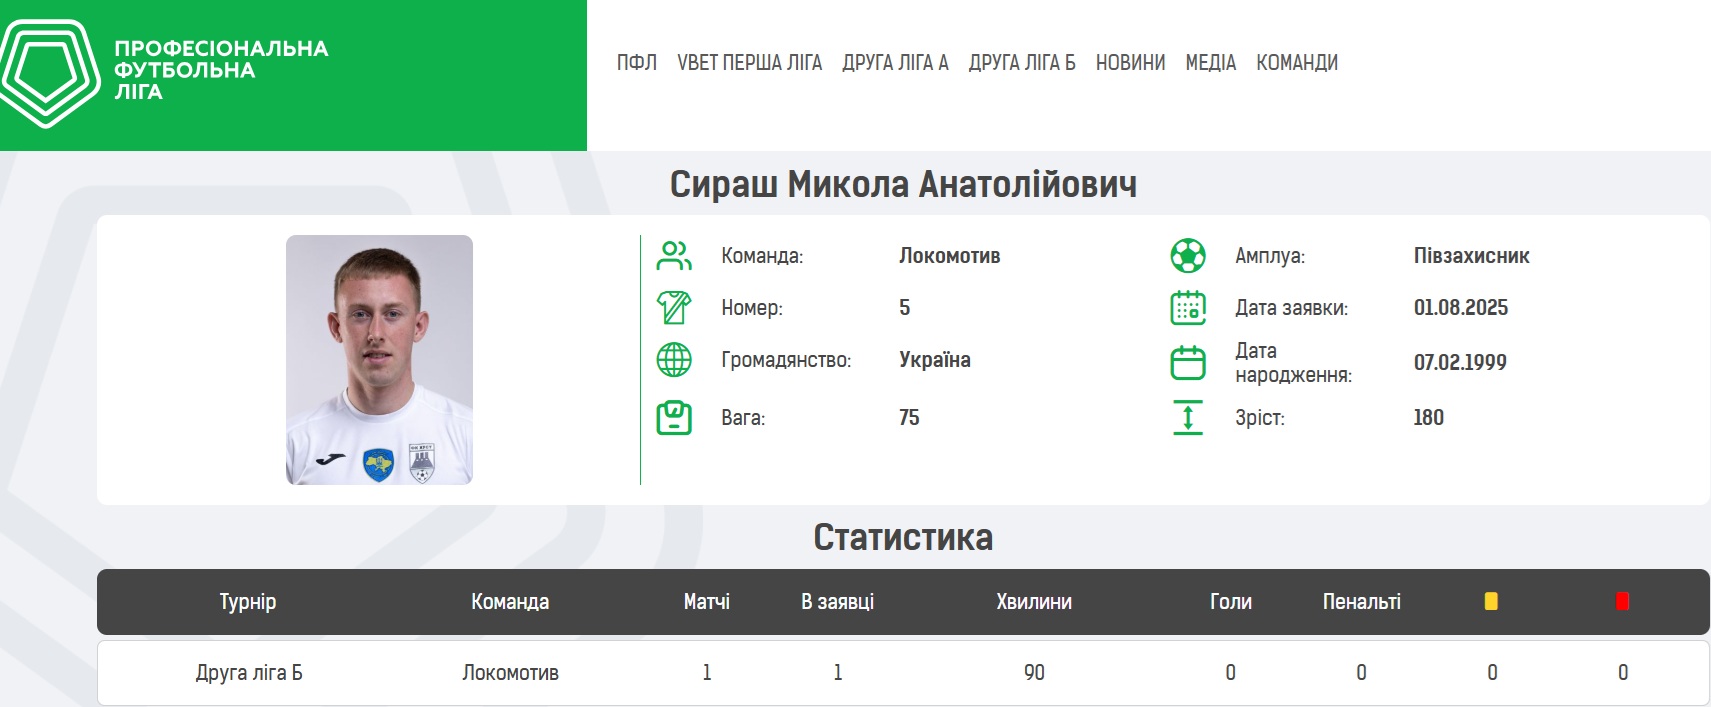Open the НОВИНИ page
This screenshot has height=707, width=1711.
(x=1130, y=63)
